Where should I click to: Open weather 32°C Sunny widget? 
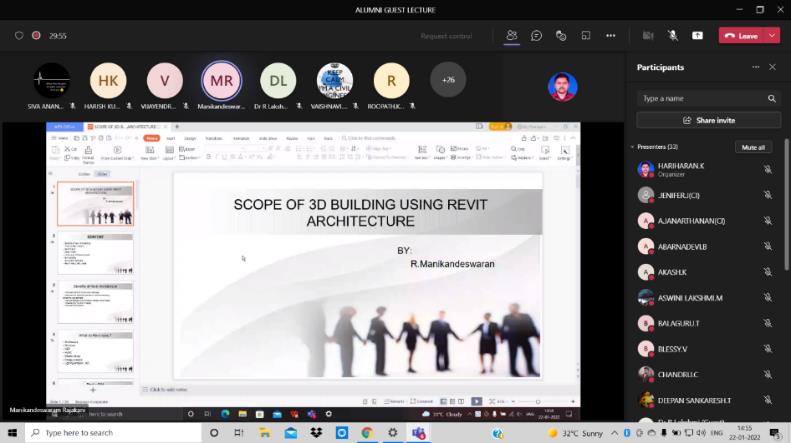coord(576,433)
